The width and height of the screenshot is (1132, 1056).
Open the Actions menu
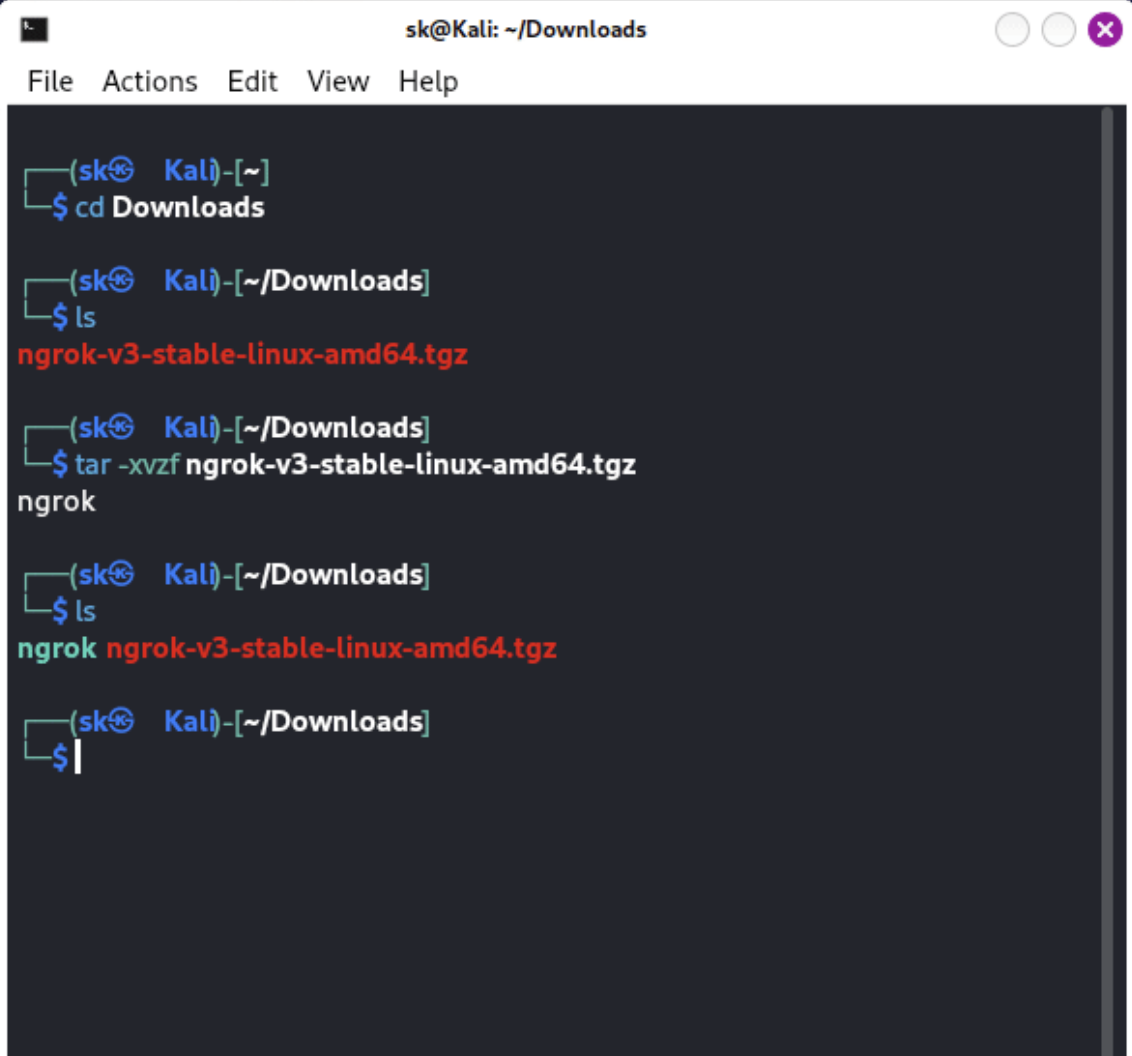click(x=150, y=81)
